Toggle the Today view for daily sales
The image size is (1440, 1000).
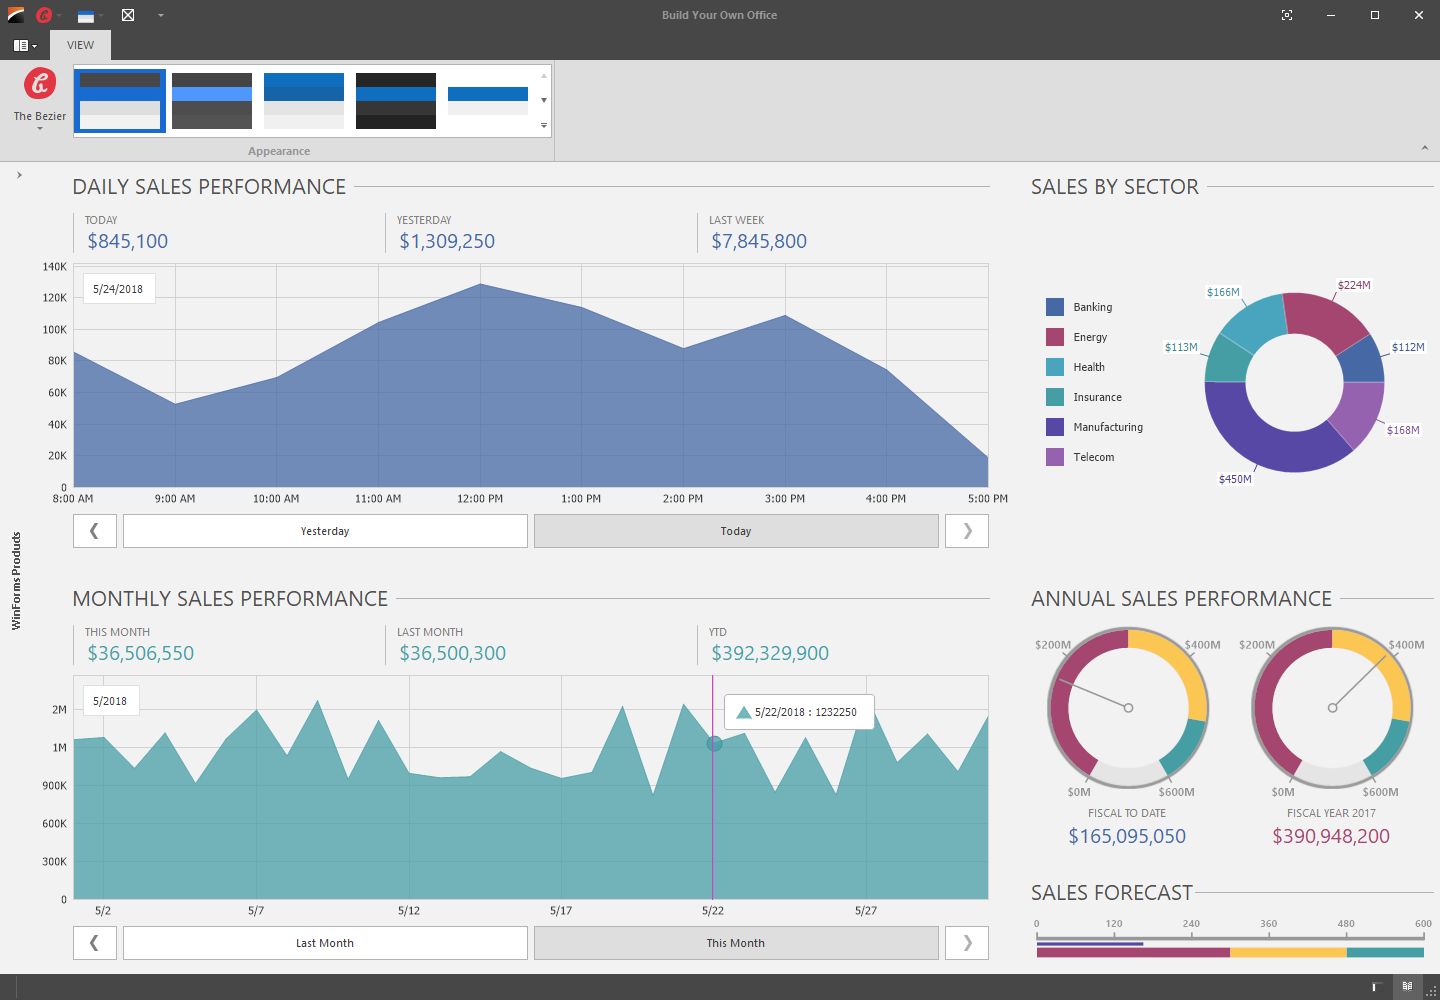pyautogui.click(x=736, y=531)
